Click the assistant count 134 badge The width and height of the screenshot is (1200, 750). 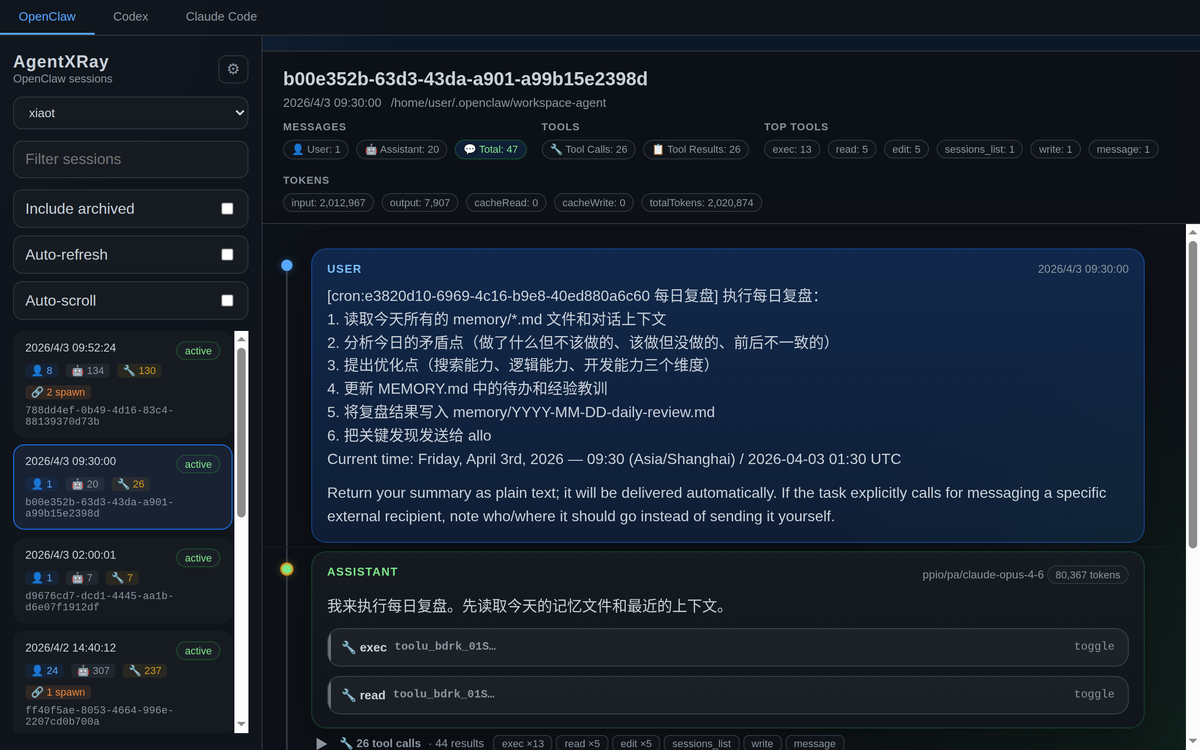[88, 371]
